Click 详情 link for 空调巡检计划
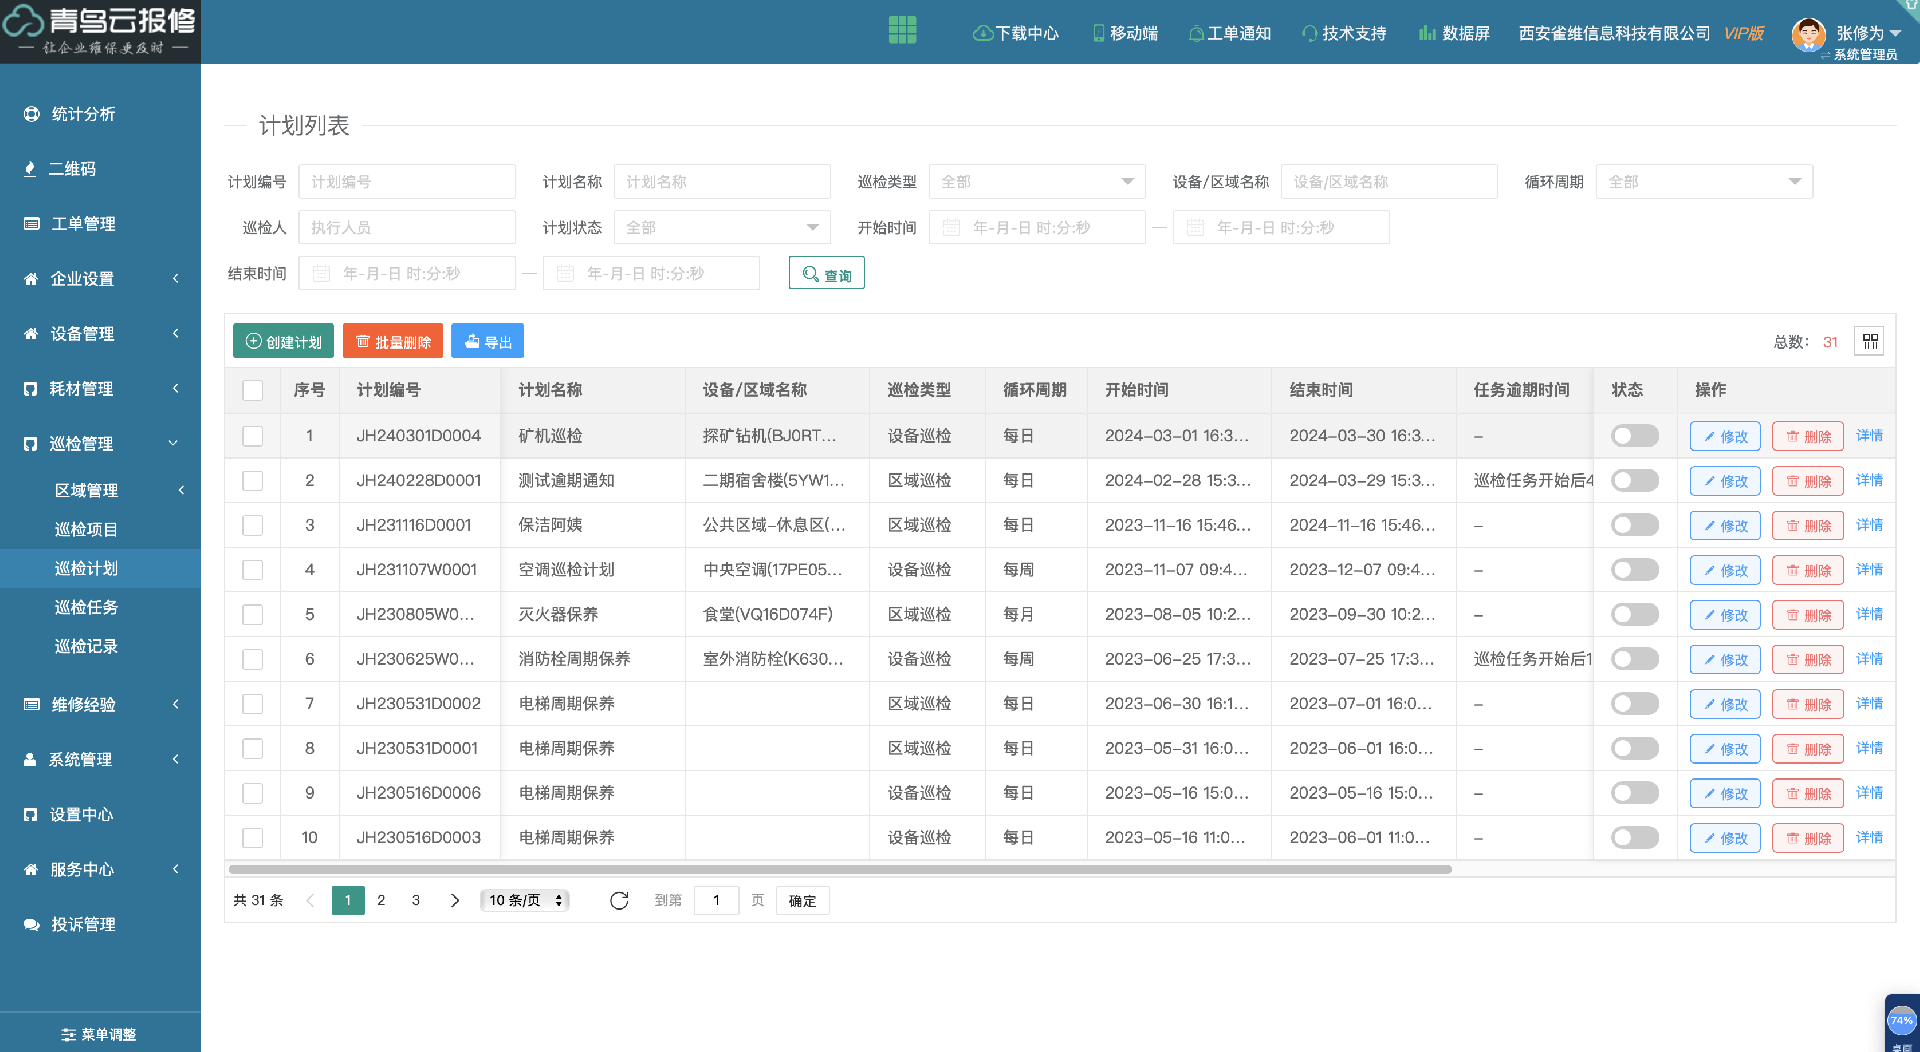Screen dimensions: 1920x1052 (x=1868, y=570)
